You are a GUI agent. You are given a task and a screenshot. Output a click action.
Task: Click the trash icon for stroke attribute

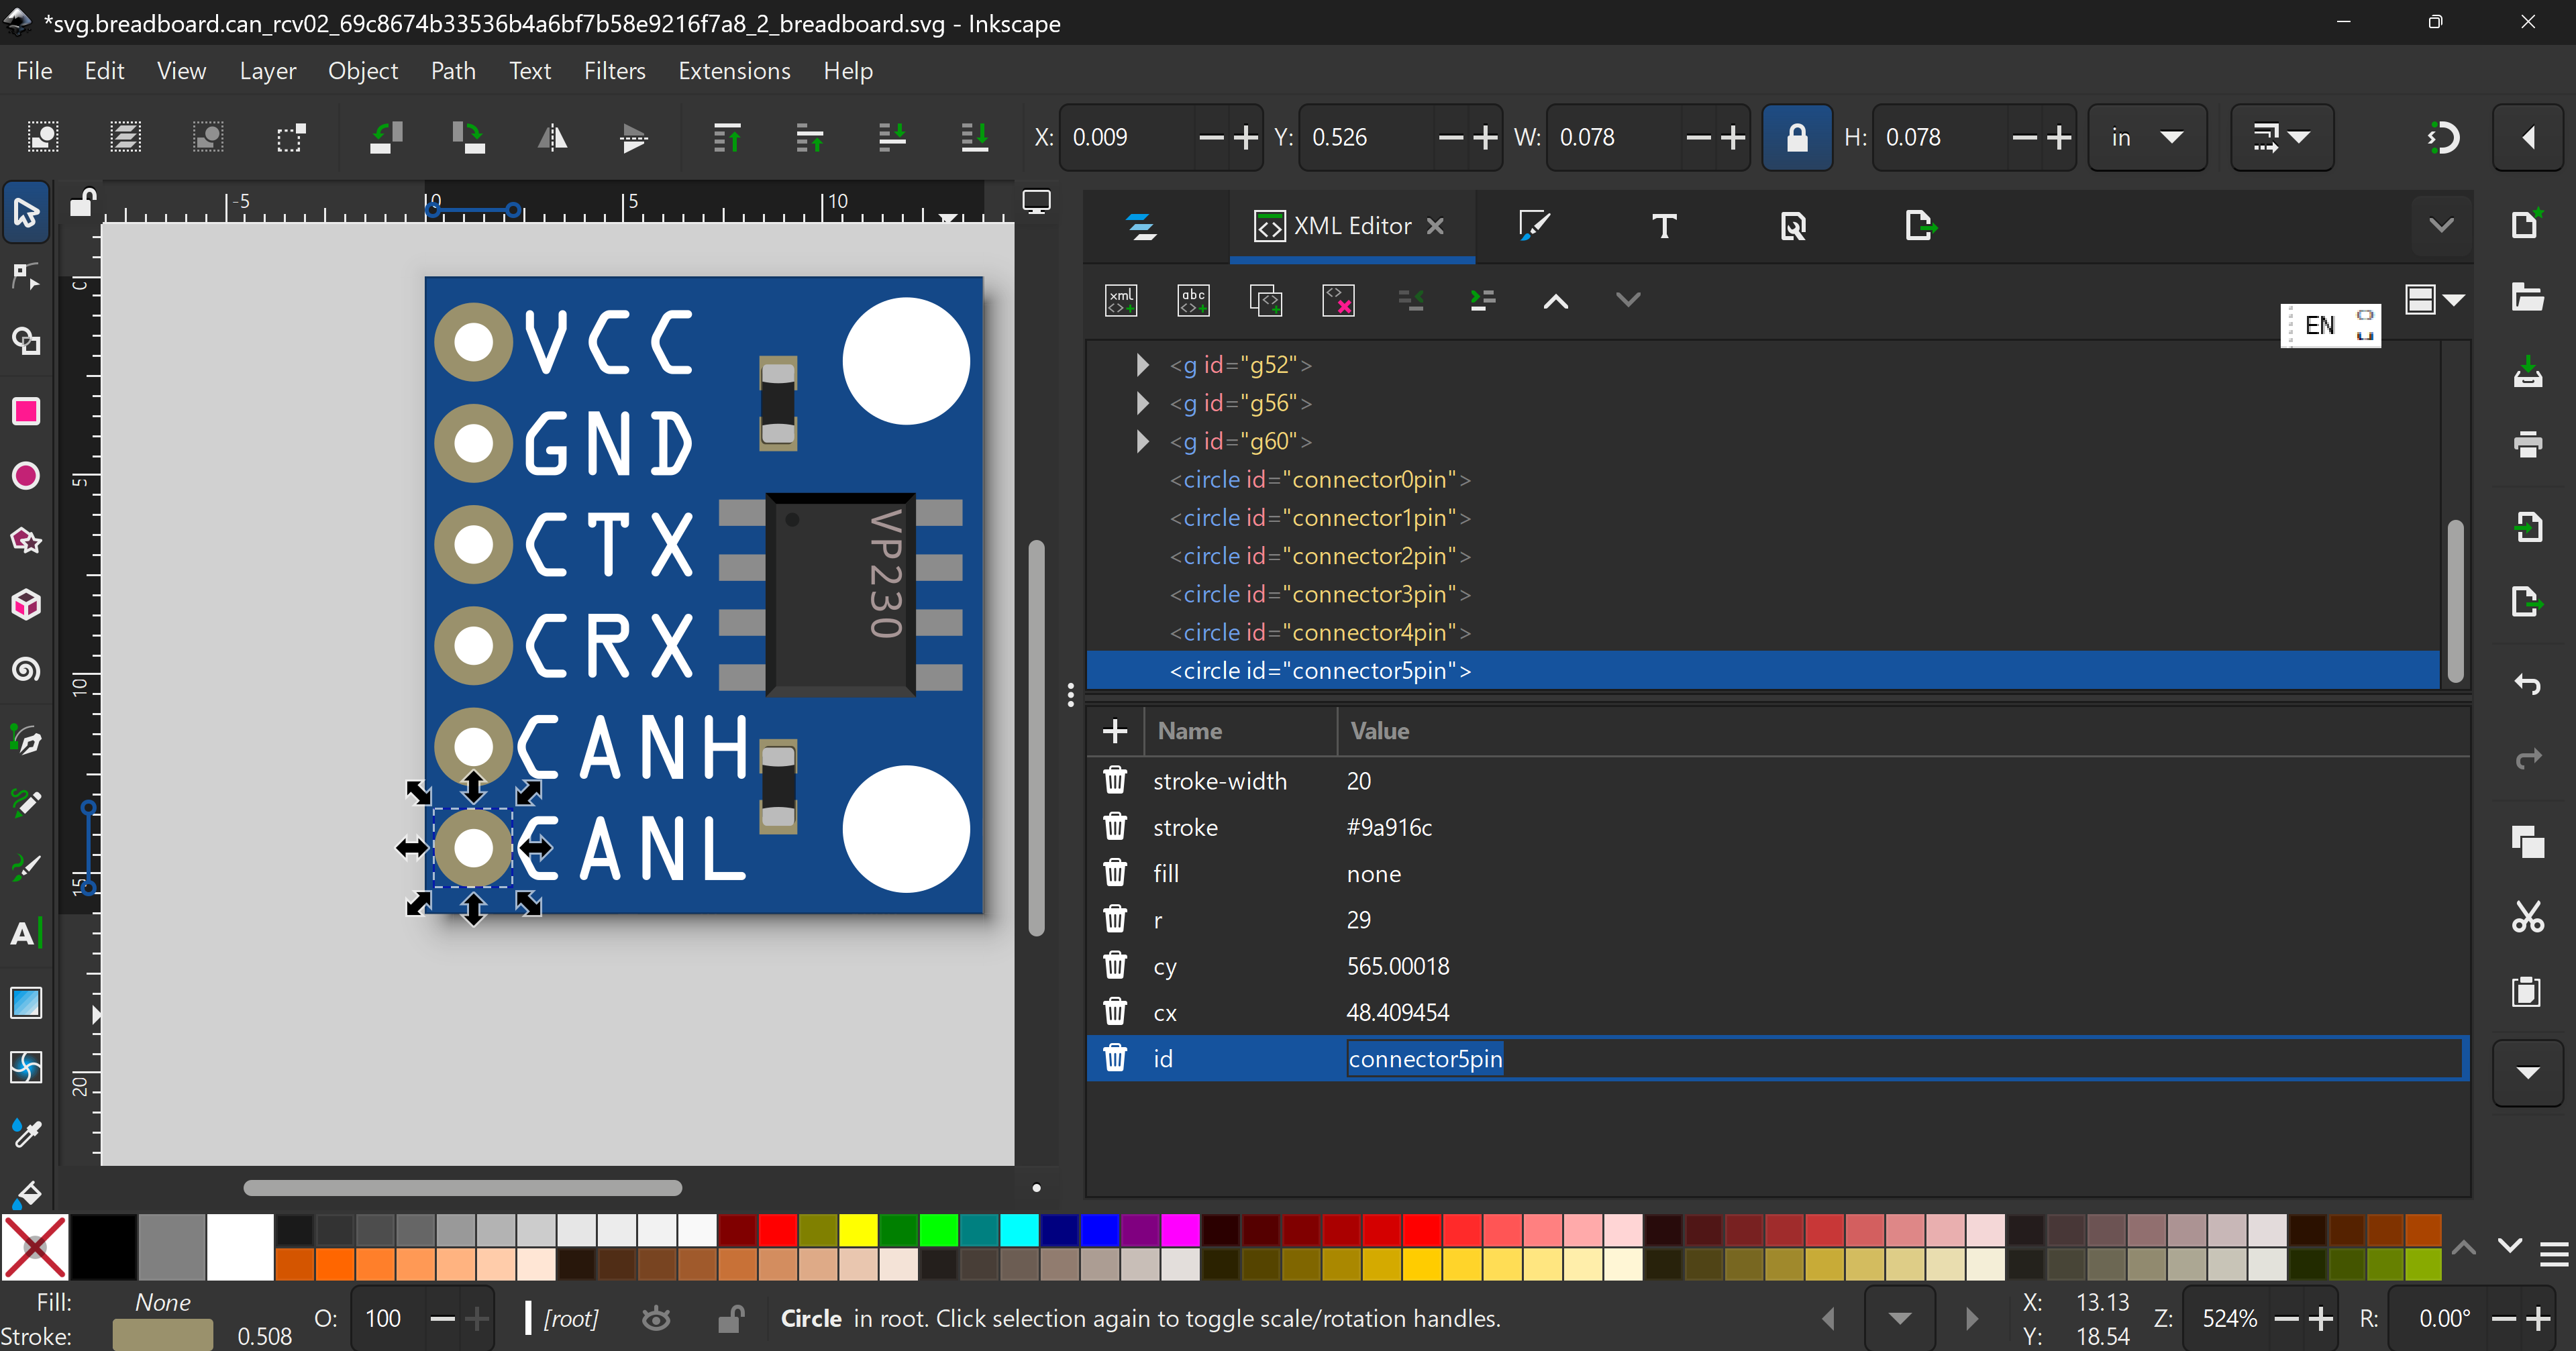coord(1114,827)
